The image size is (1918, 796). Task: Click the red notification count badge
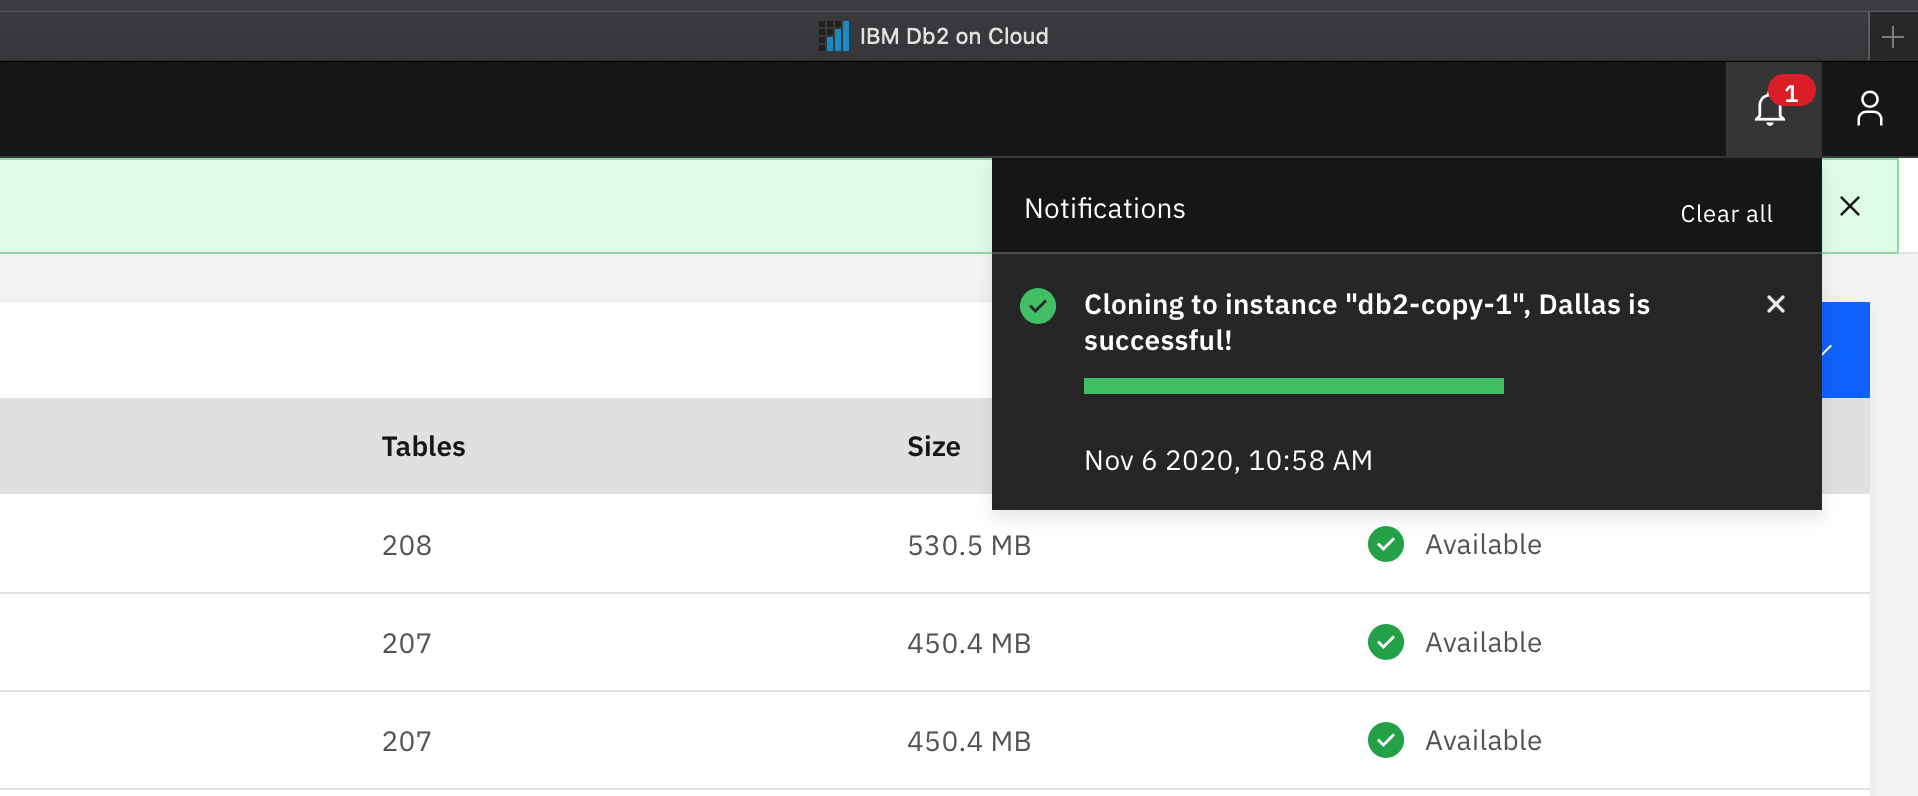1791,93
